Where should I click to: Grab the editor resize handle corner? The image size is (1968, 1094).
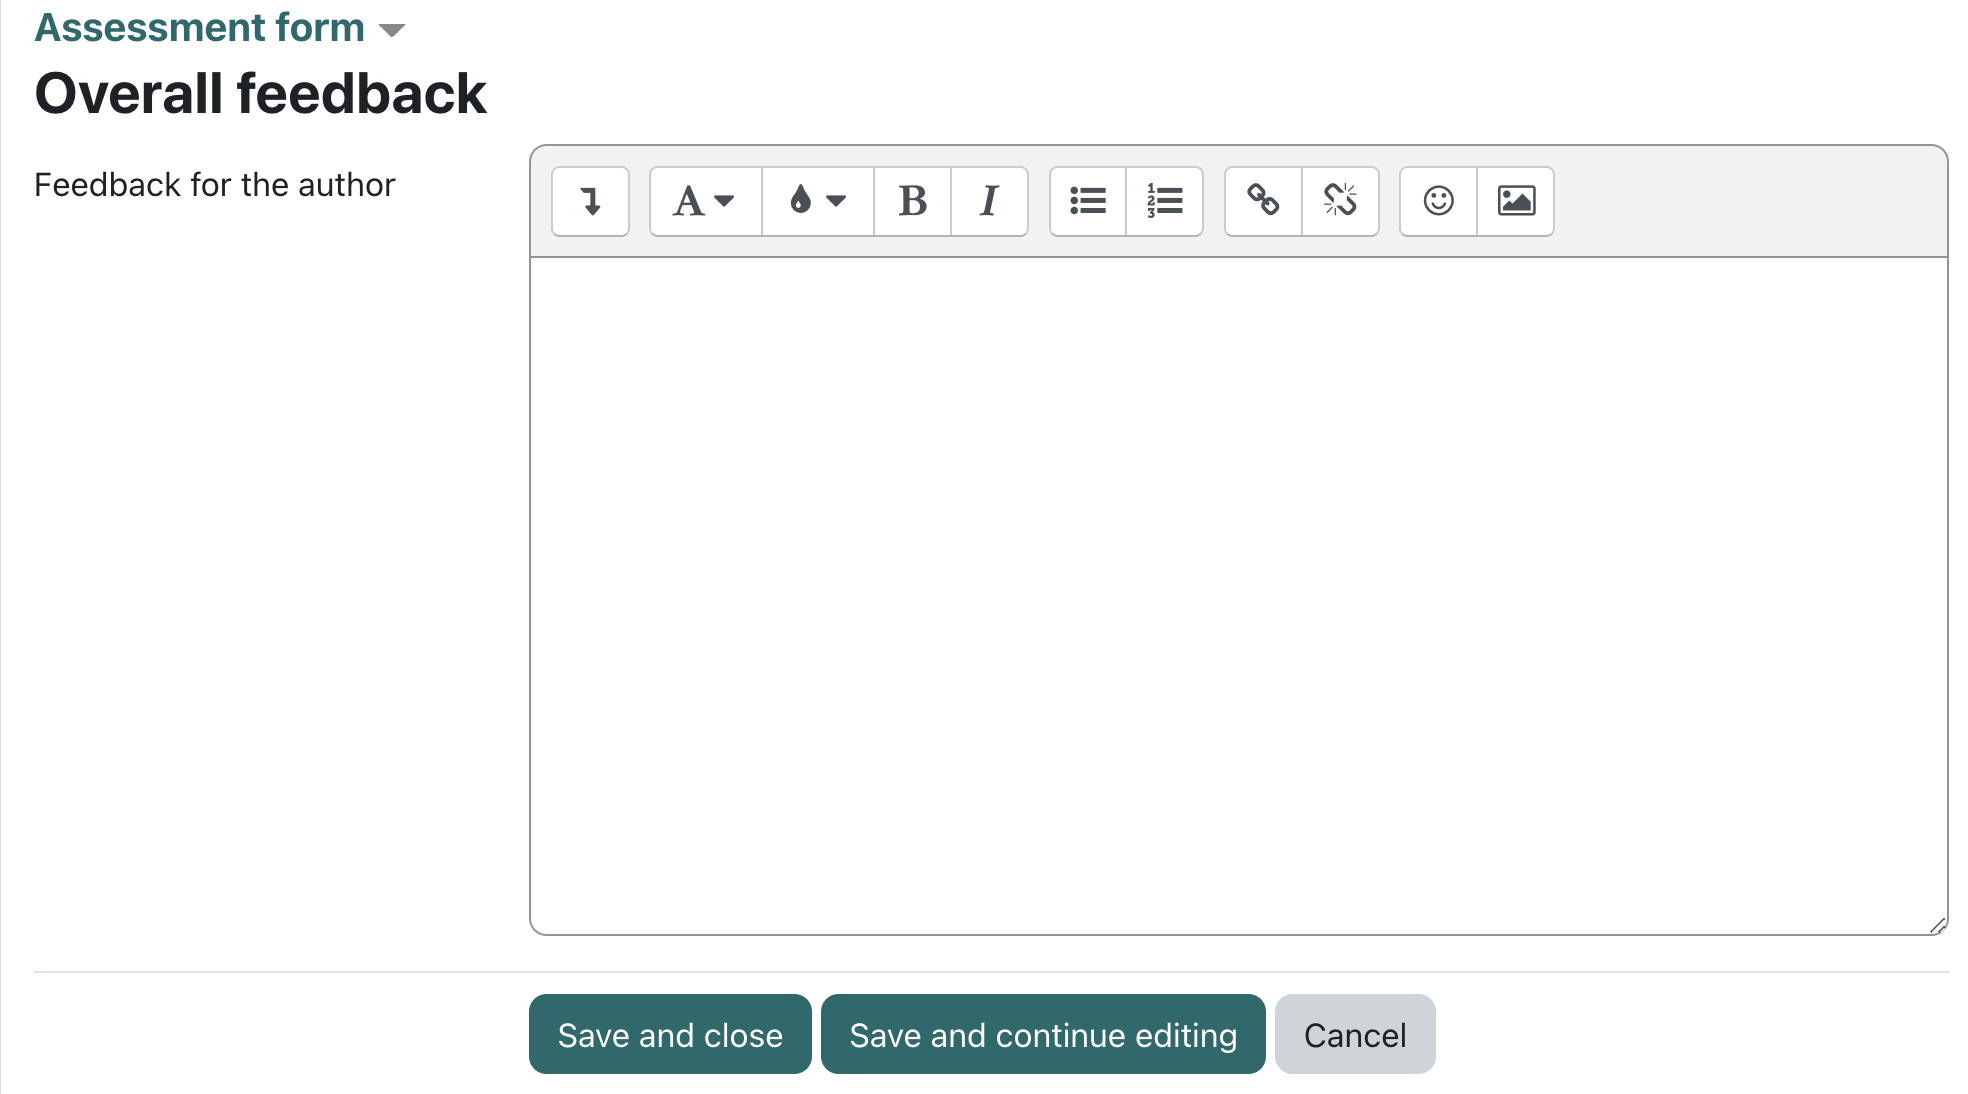1937,925
